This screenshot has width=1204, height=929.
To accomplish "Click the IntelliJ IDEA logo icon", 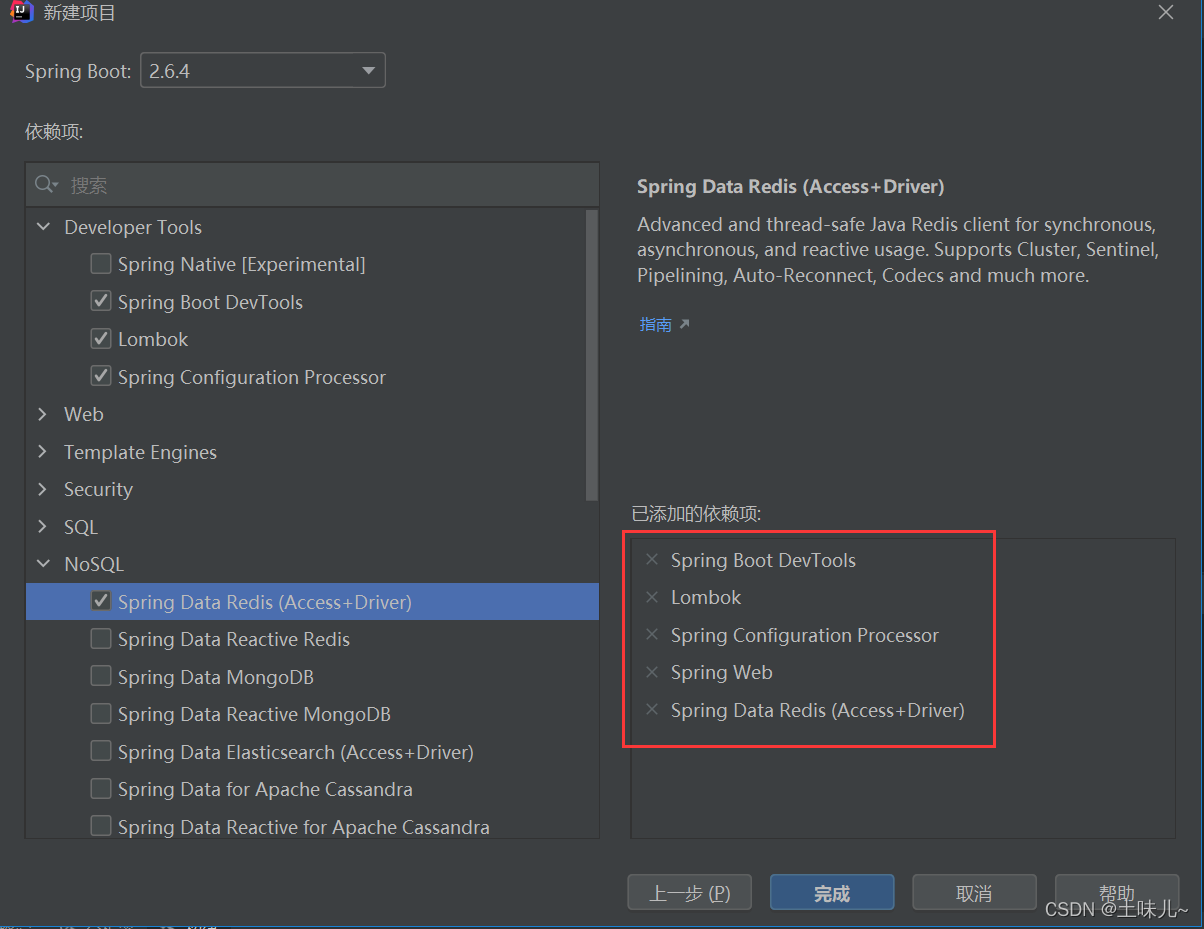I will pyautogui.click(x=21, y=13).
